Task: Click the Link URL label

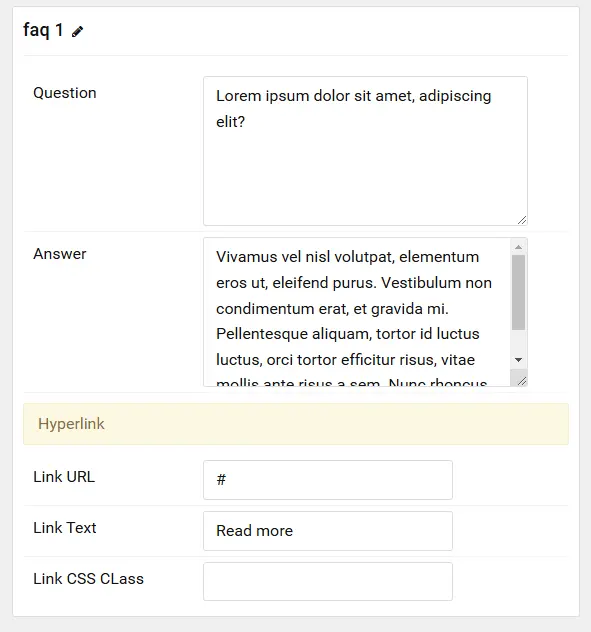Action: click(64, 477)
